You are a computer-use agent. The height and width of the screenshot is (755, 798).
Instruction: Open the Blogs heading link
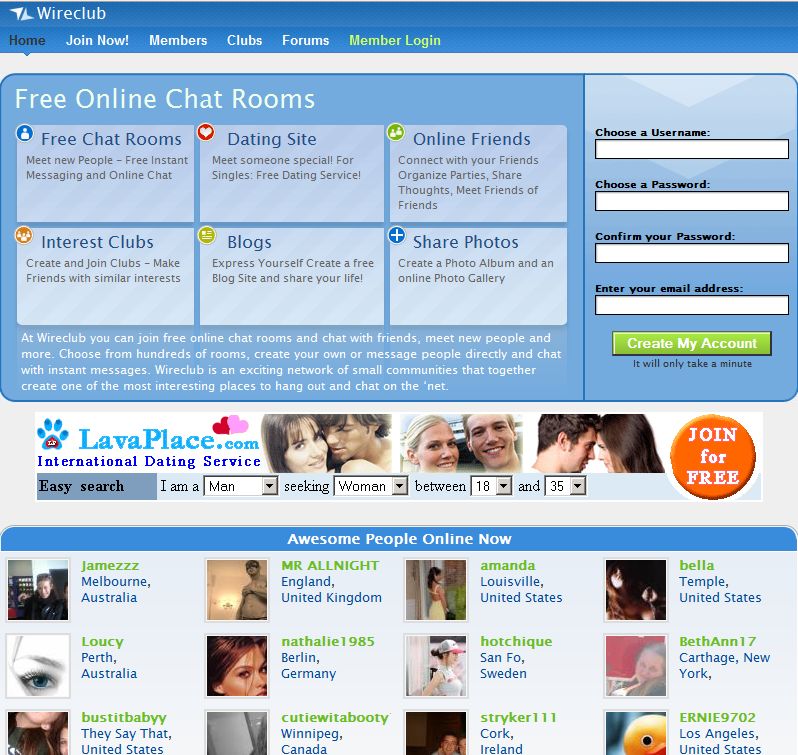(249, 242)
